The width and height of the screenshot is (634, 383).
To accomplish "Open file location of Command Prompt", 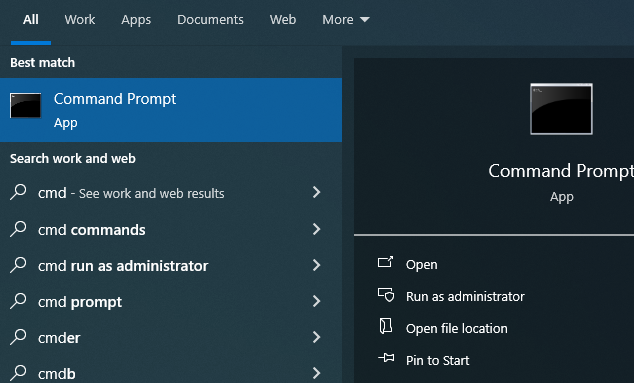I will pos(456,328).
